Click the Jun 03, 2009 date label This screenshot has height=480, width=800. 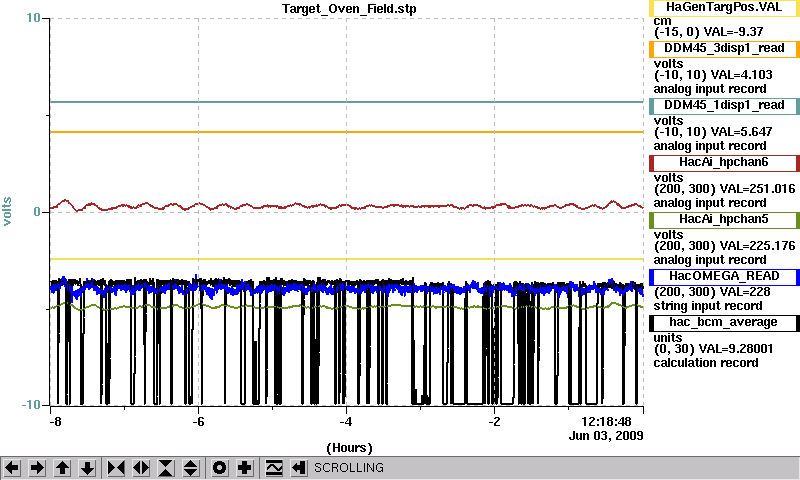point(606,436)
